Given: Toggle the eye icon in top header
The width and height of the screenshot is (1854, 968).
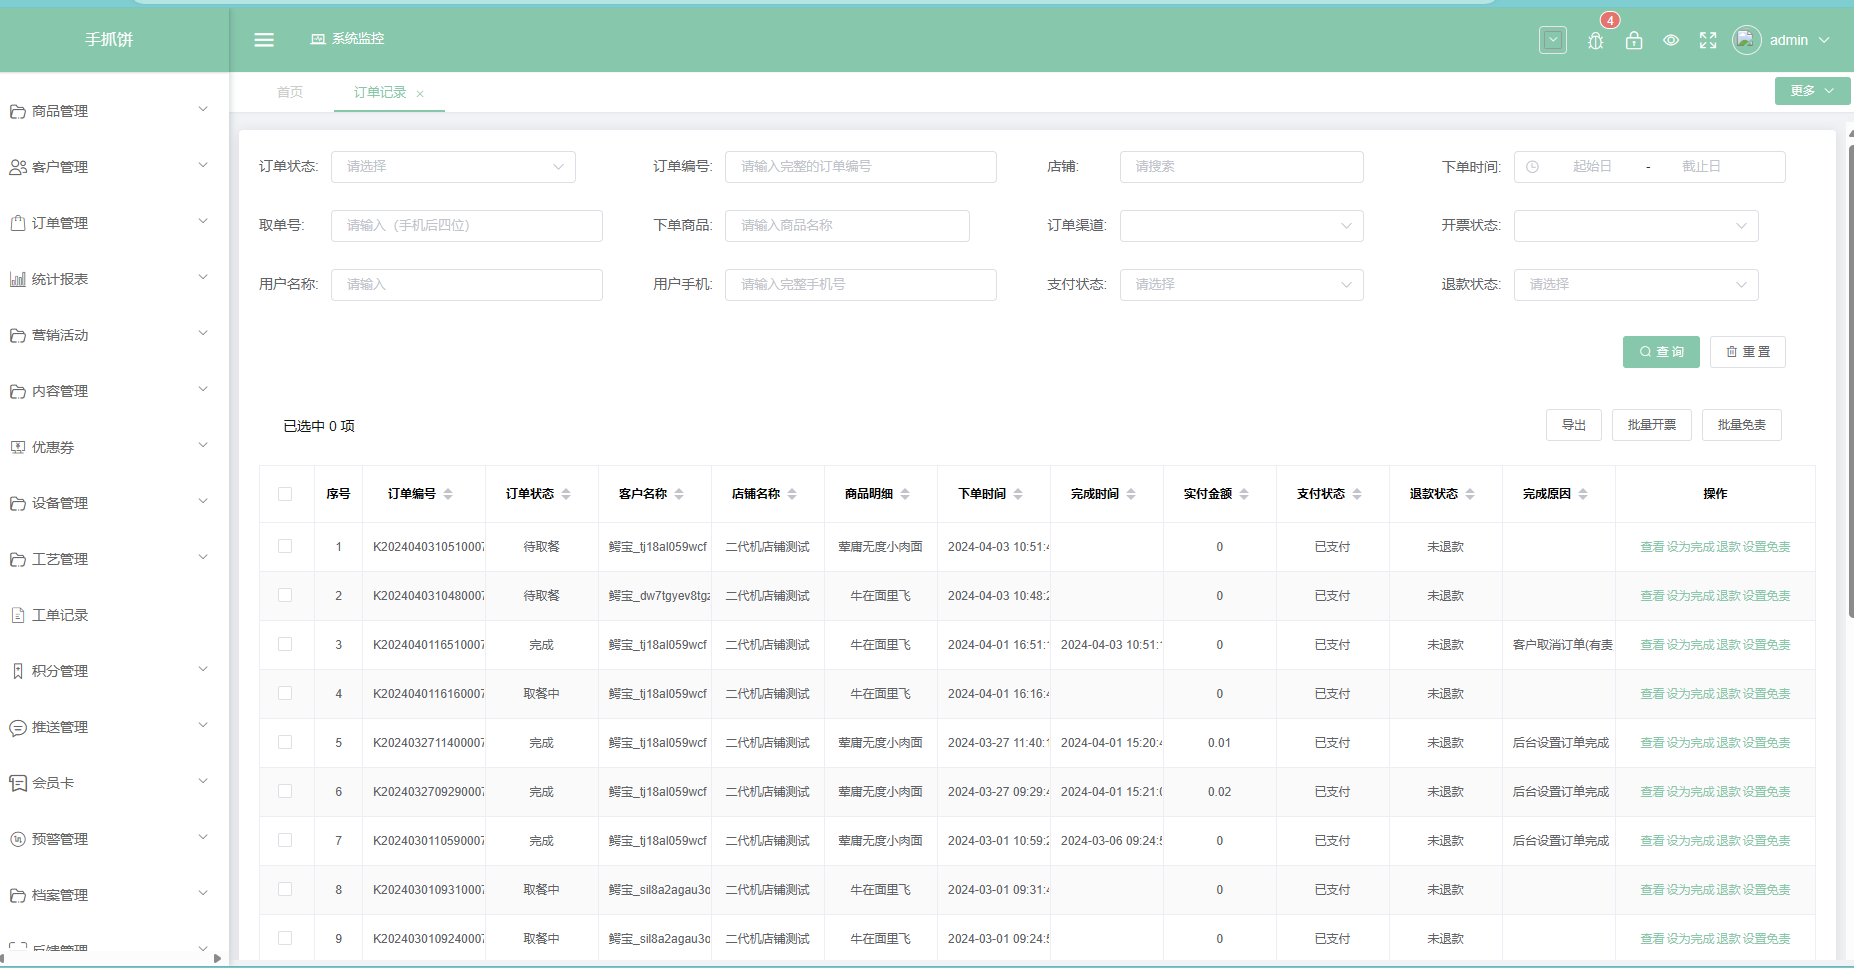Looking at the screenshot, I should [x=1671, y=40].
